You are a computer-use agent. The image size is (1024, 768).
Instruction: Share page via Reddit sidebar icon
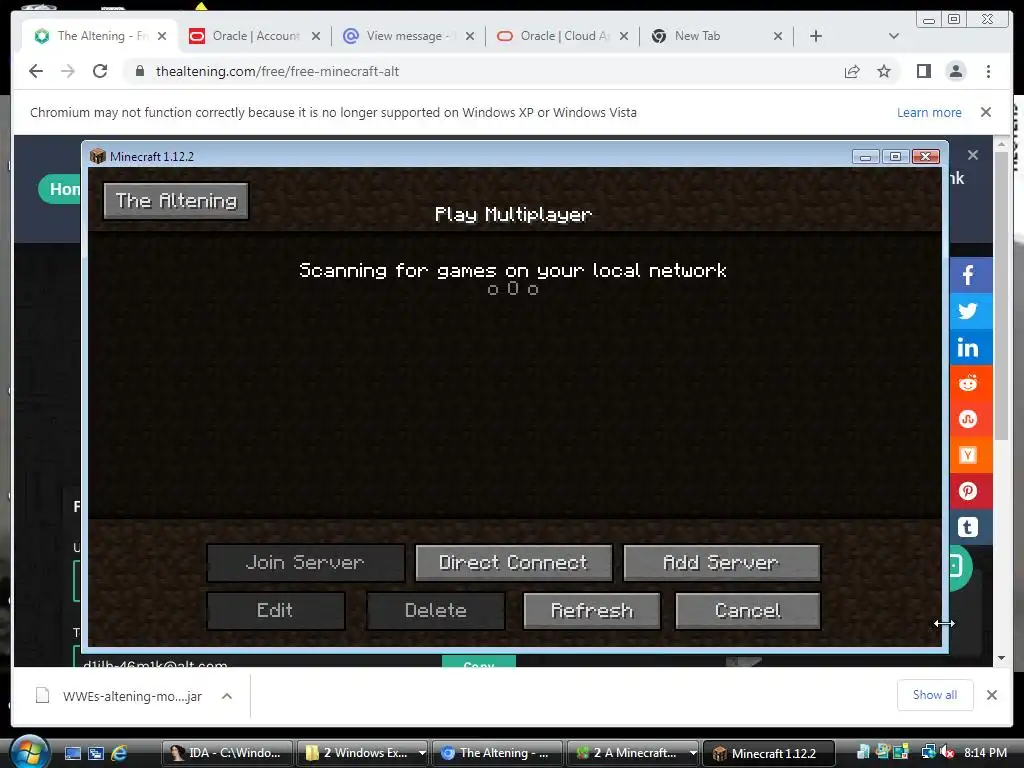pos(969,383)
